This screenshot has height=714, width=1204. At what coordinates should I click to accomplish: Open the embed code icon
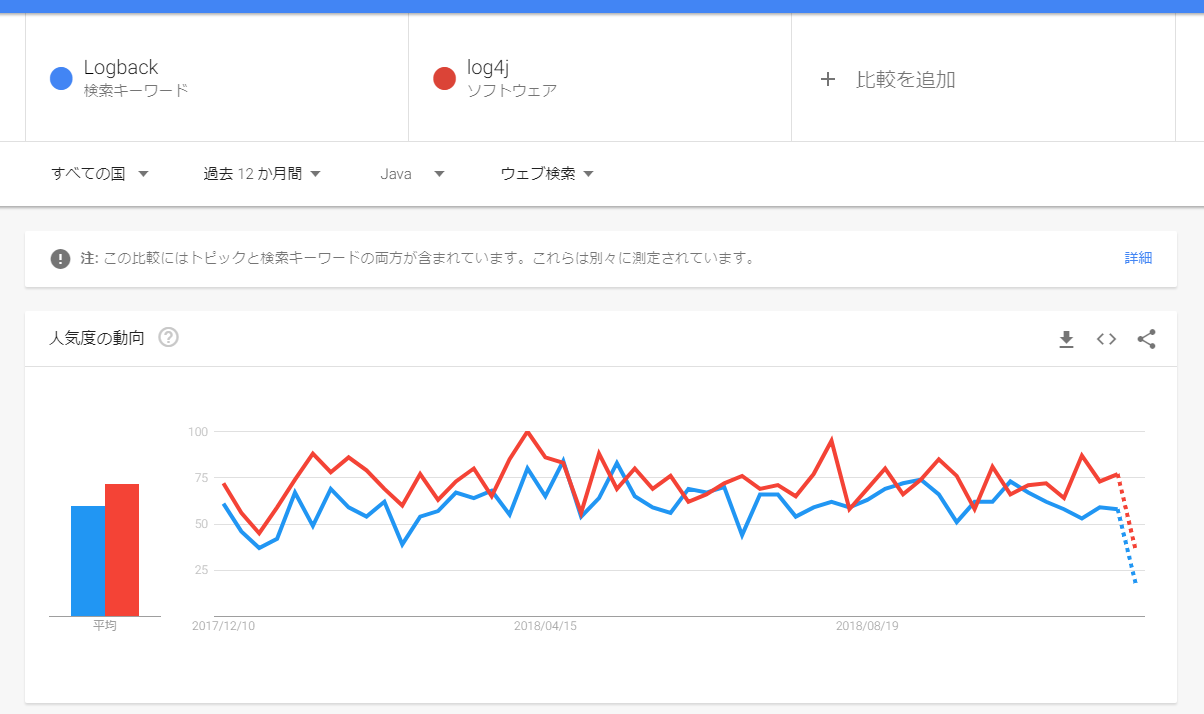coord(1106,339)
